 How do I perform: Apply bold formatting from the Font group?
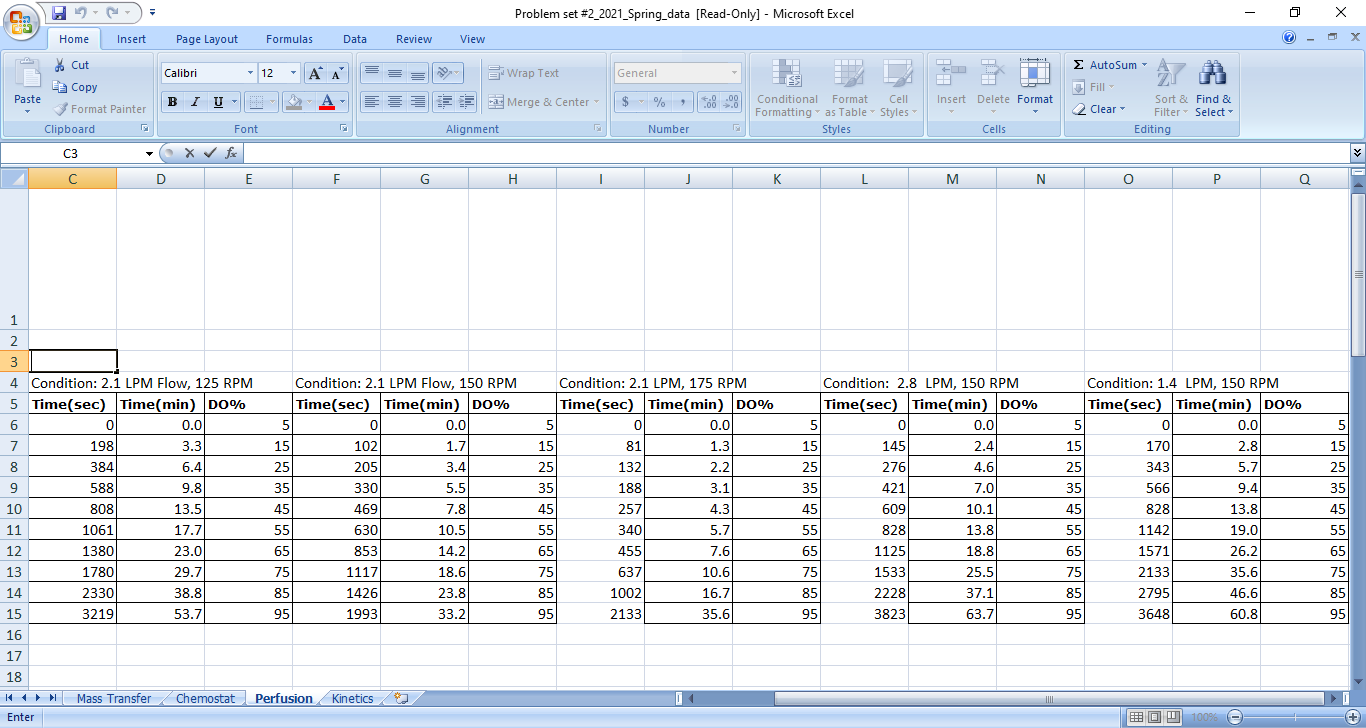(172, 103)
